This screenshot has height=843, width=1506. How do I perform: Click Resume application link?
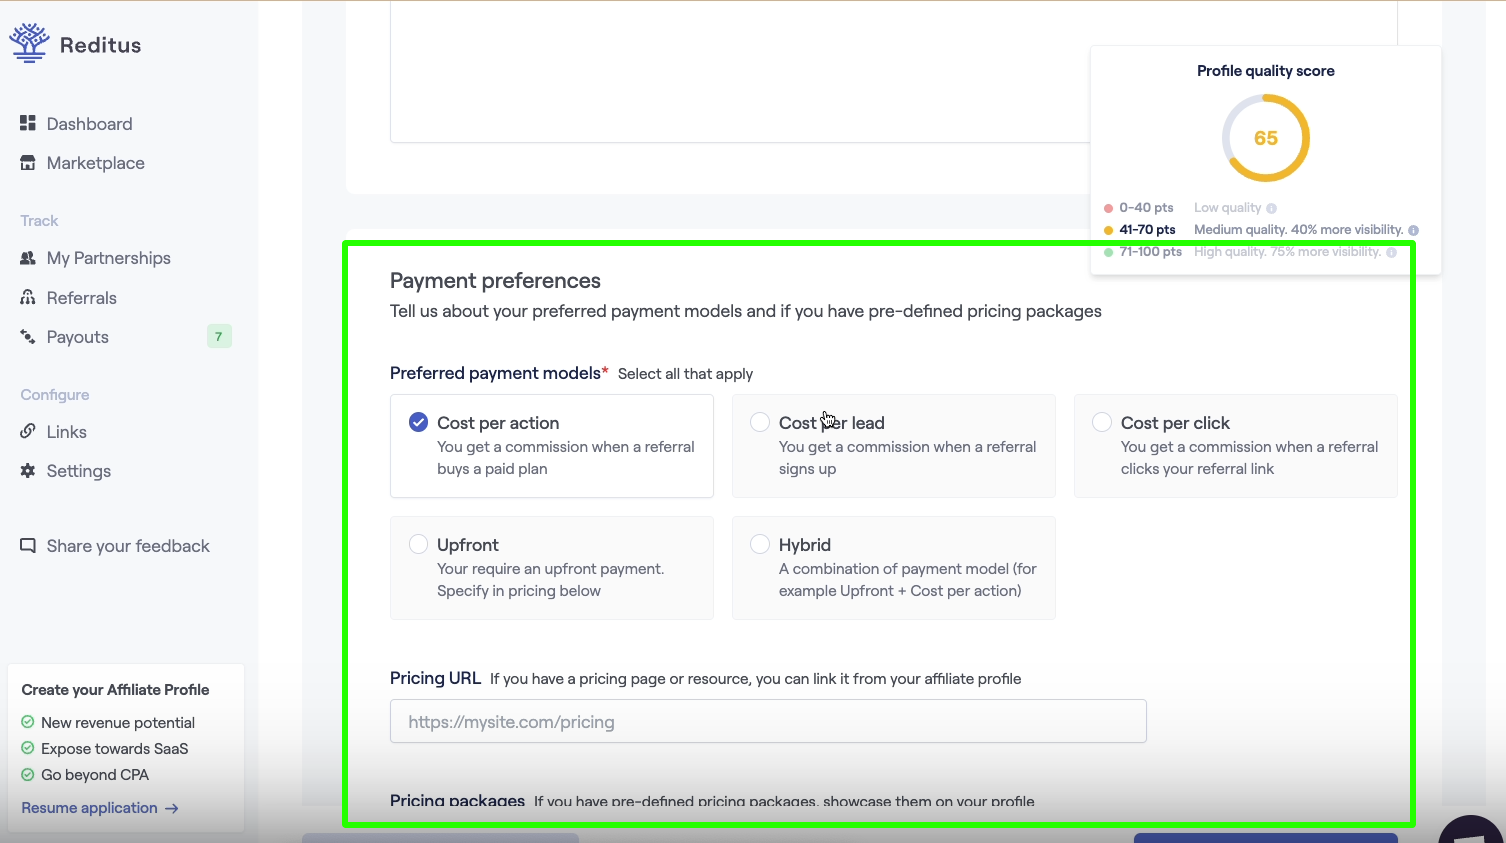pyautogui.click(x=88, y=807)
